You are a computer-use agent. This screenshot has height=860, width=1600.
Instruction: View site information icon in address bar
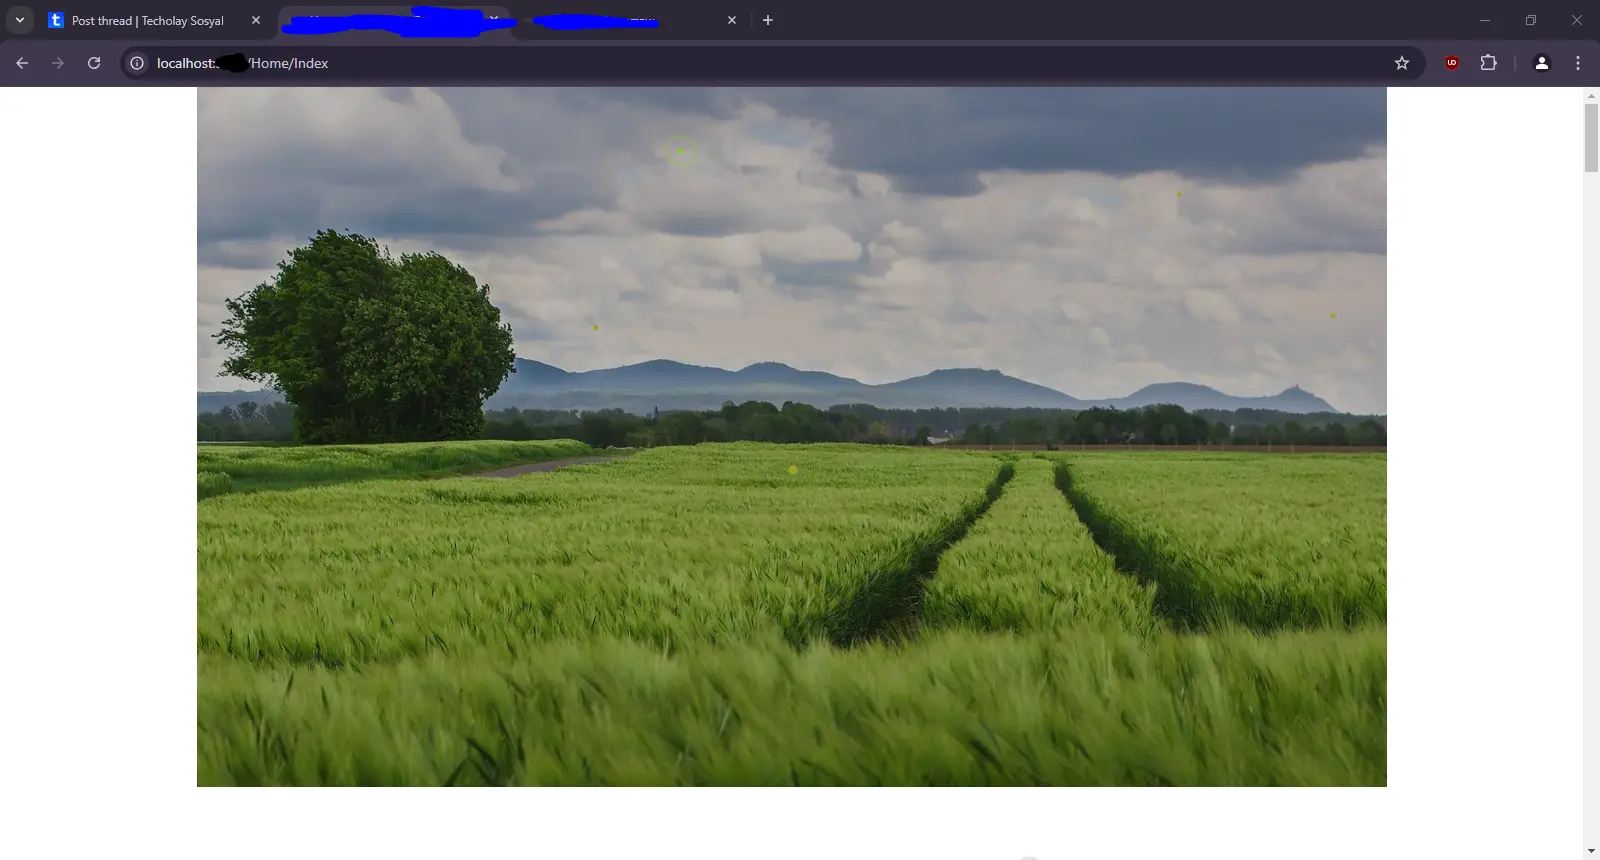tap(138, 63)
